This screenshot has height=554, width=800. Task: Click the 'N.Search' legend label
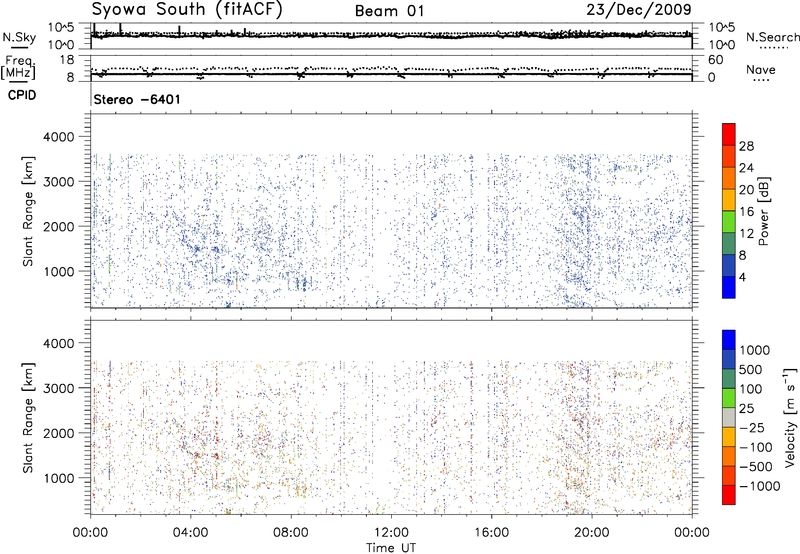773,37
